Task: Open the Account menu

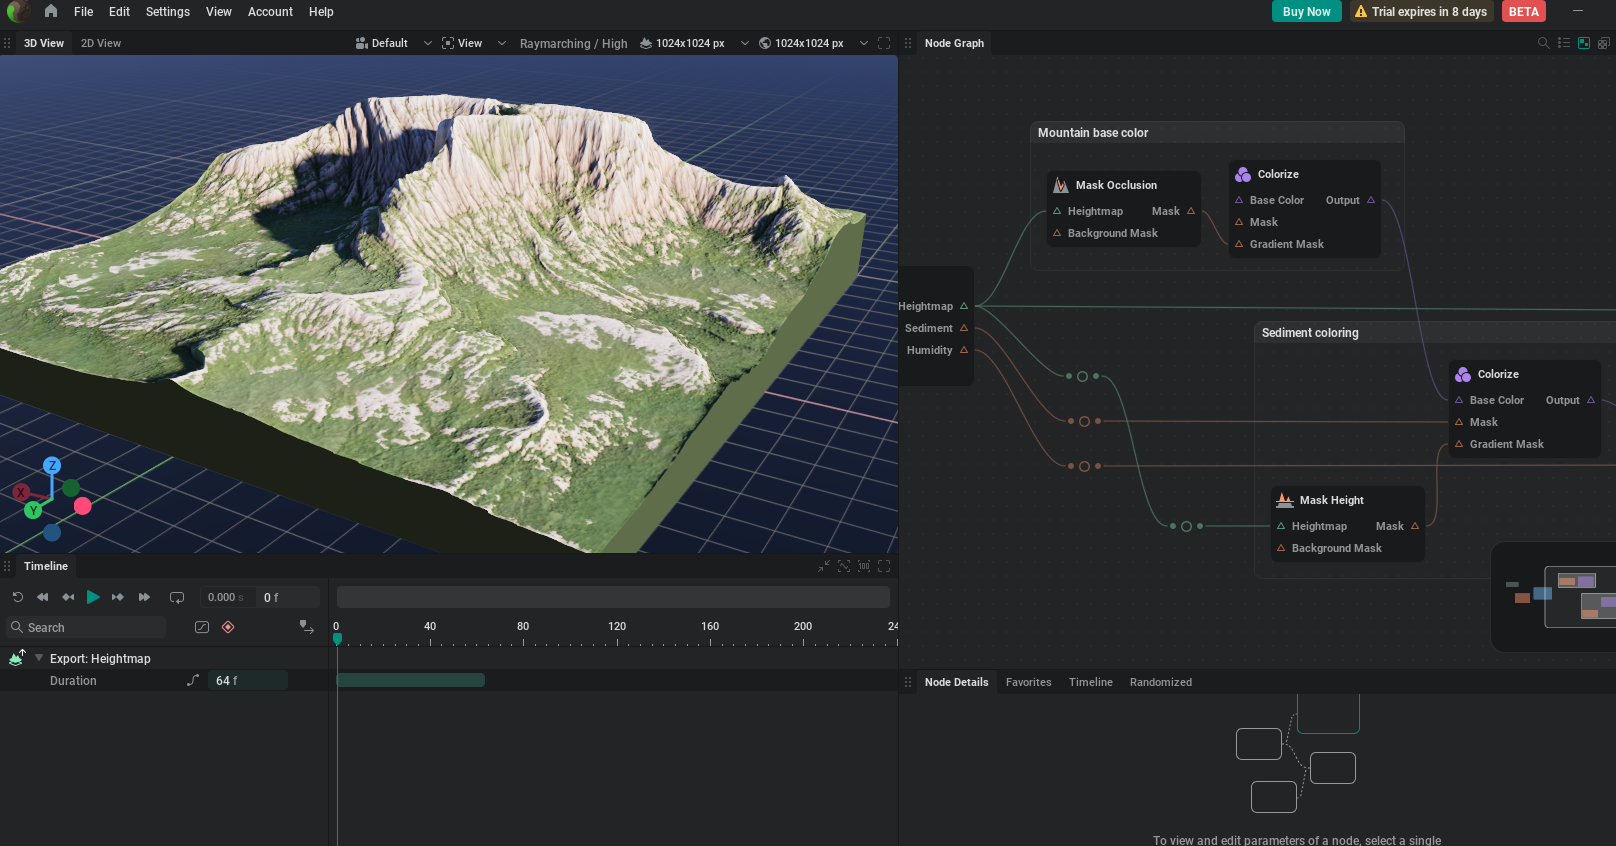Action: (x=271, y=12)
